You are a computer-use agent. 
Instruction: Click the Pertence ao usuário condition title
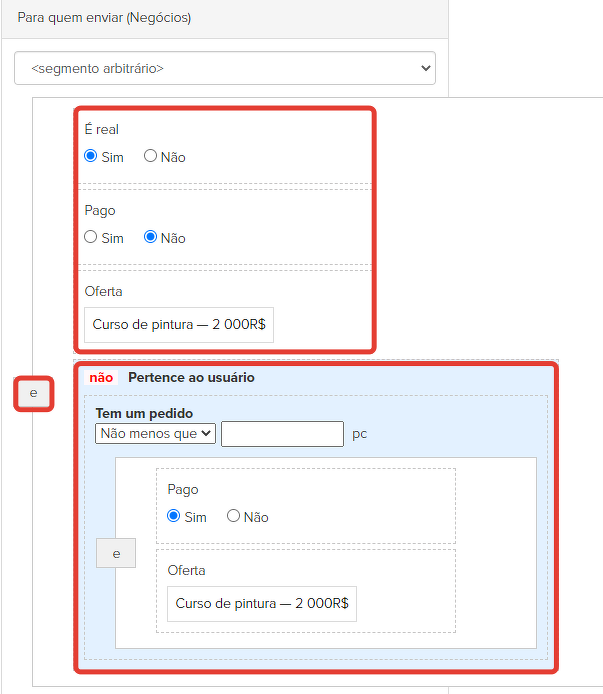coord(191,378)
